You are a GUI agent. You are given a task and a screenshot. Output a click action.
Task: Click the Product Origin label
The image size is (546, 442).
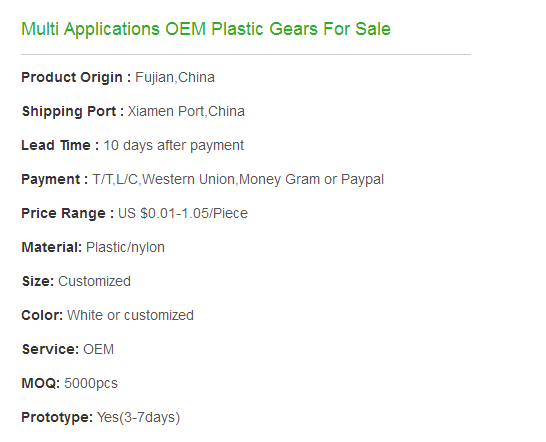[76, 77]
